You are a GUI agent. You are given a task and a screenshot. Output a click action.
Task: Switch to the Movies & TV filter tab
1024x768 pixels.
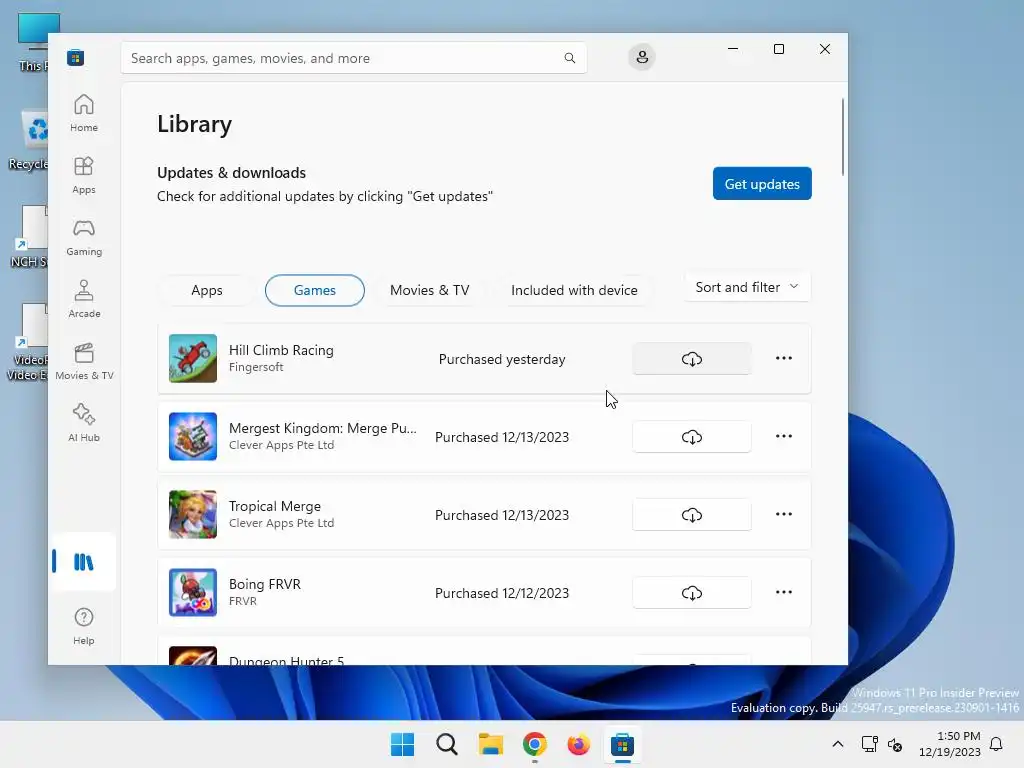pyautogui.click(x=429, y=290)
